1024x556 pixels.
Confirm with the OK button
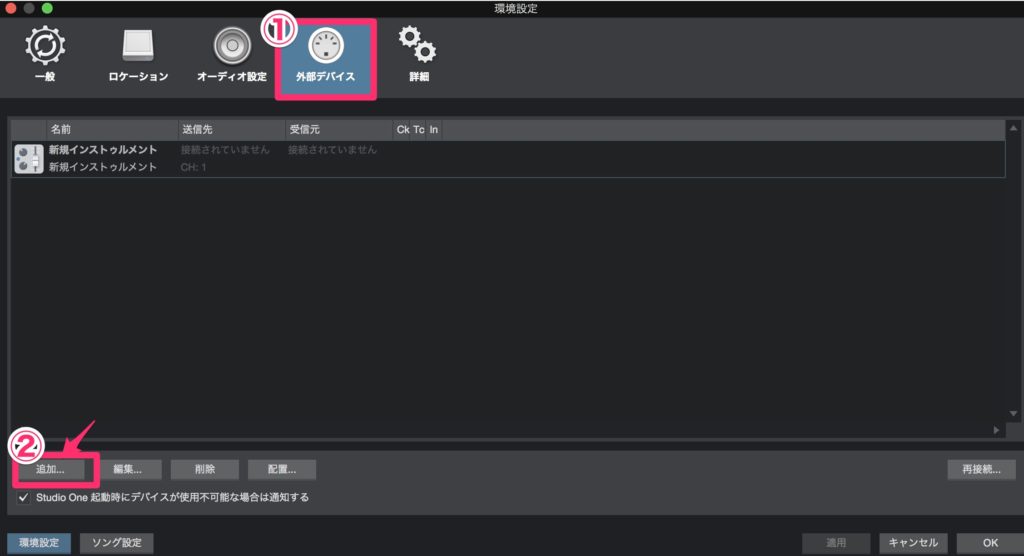click(989, 543)
